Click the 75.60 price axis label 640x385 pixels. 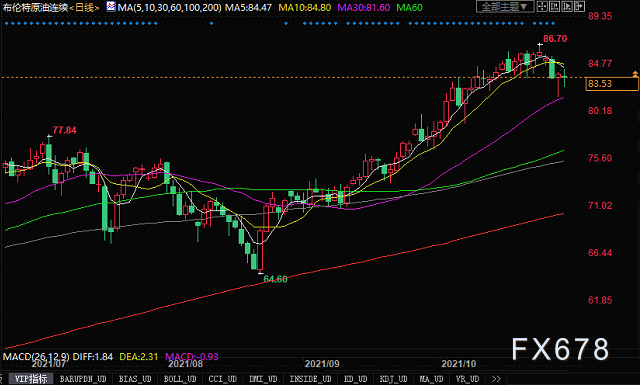600,158
